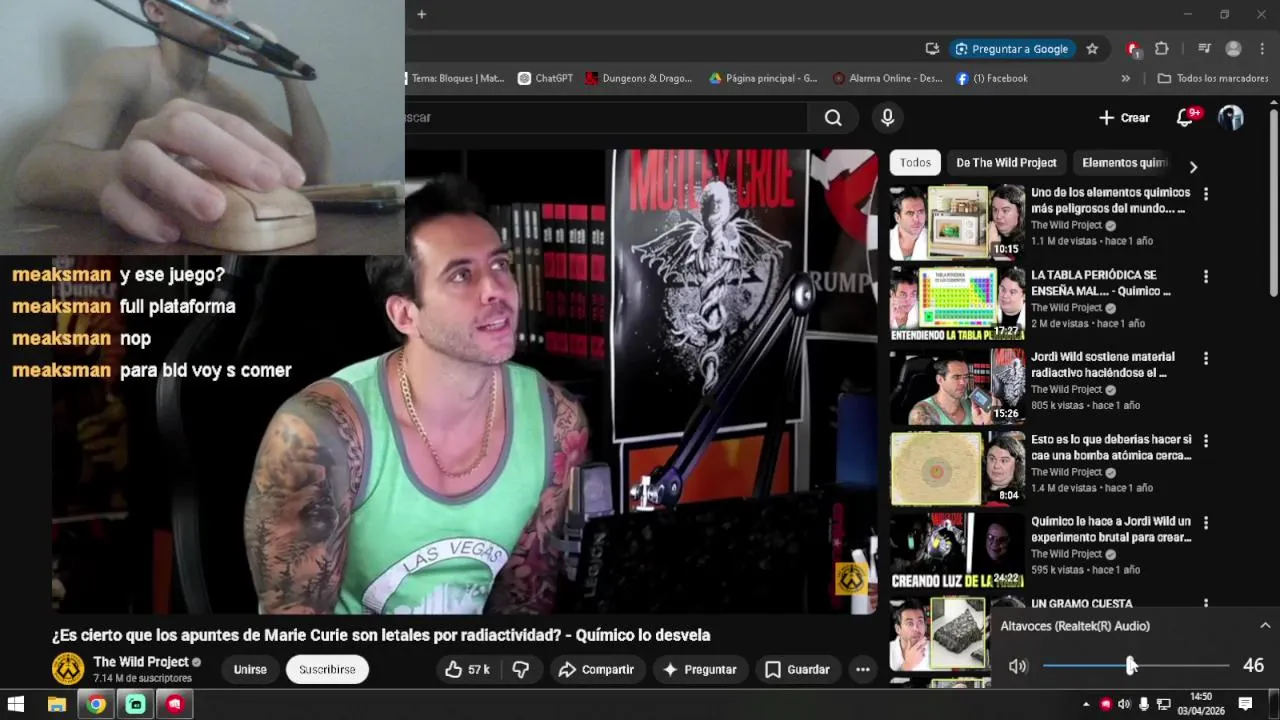Open ChatGPT bookmark
This screenshot has width=1280, height=720.
pos(545,78)
